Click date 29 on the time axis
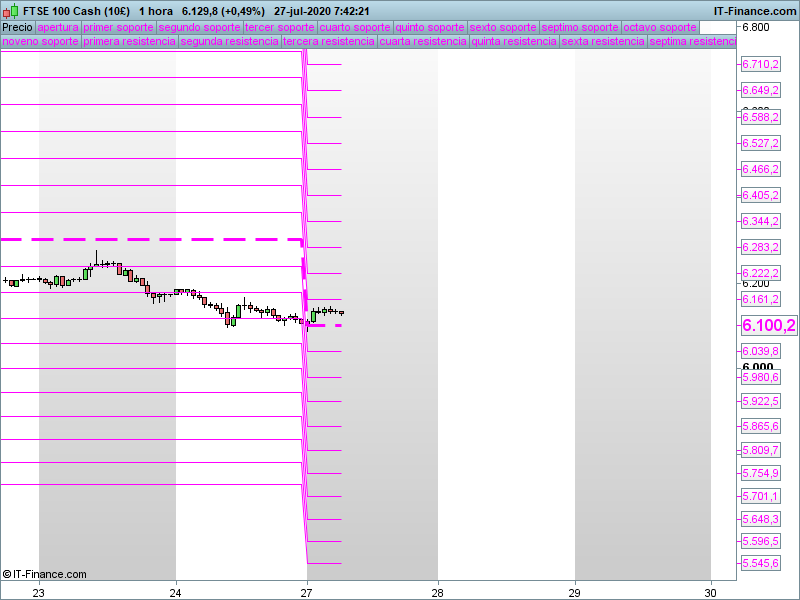This screenshot has height=600, width=800. [574, 593]
